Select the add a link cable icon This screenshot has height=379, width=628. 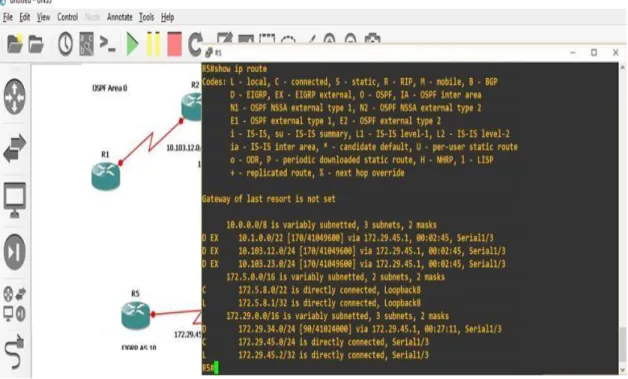15,352
